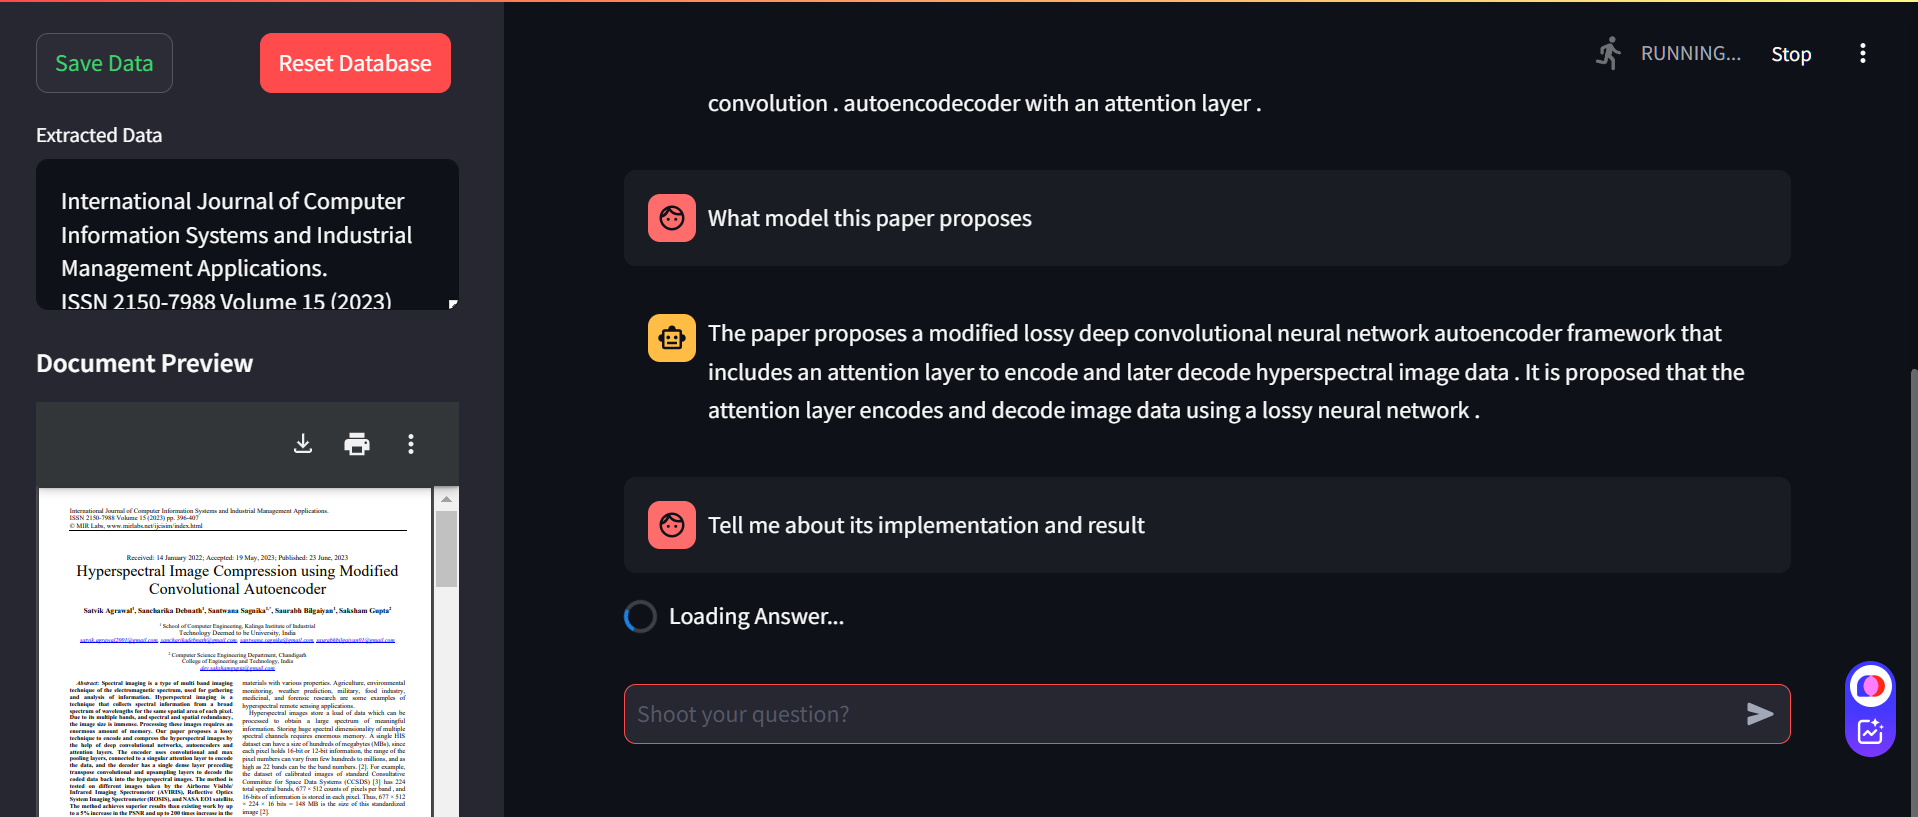The width and height of the screenshot is (1918, 817).
Task: Stop the running process
Action: pyautogui.click(x=1790, y=54)
